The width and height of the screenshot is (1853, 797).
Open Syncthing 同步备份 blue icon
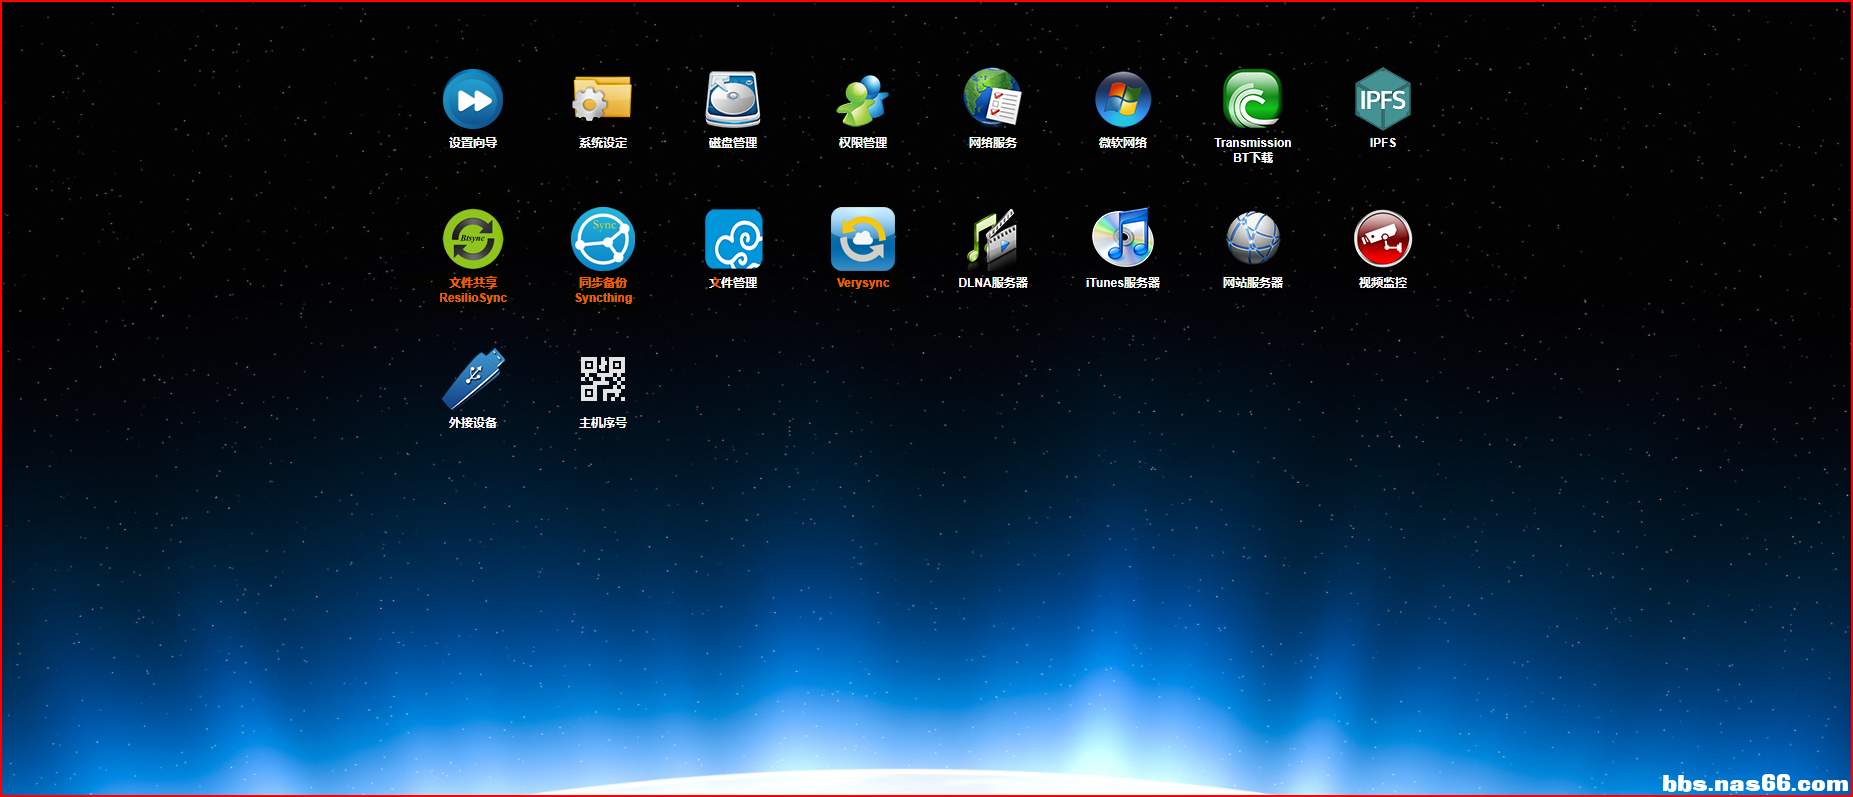tap(603, 239)
